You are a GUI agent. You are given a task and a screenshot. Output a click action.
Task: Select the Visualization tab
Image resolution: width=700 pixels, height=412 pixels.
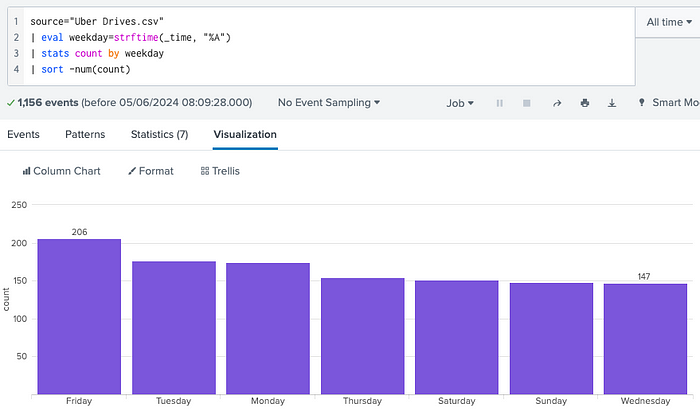click(245, 134)
